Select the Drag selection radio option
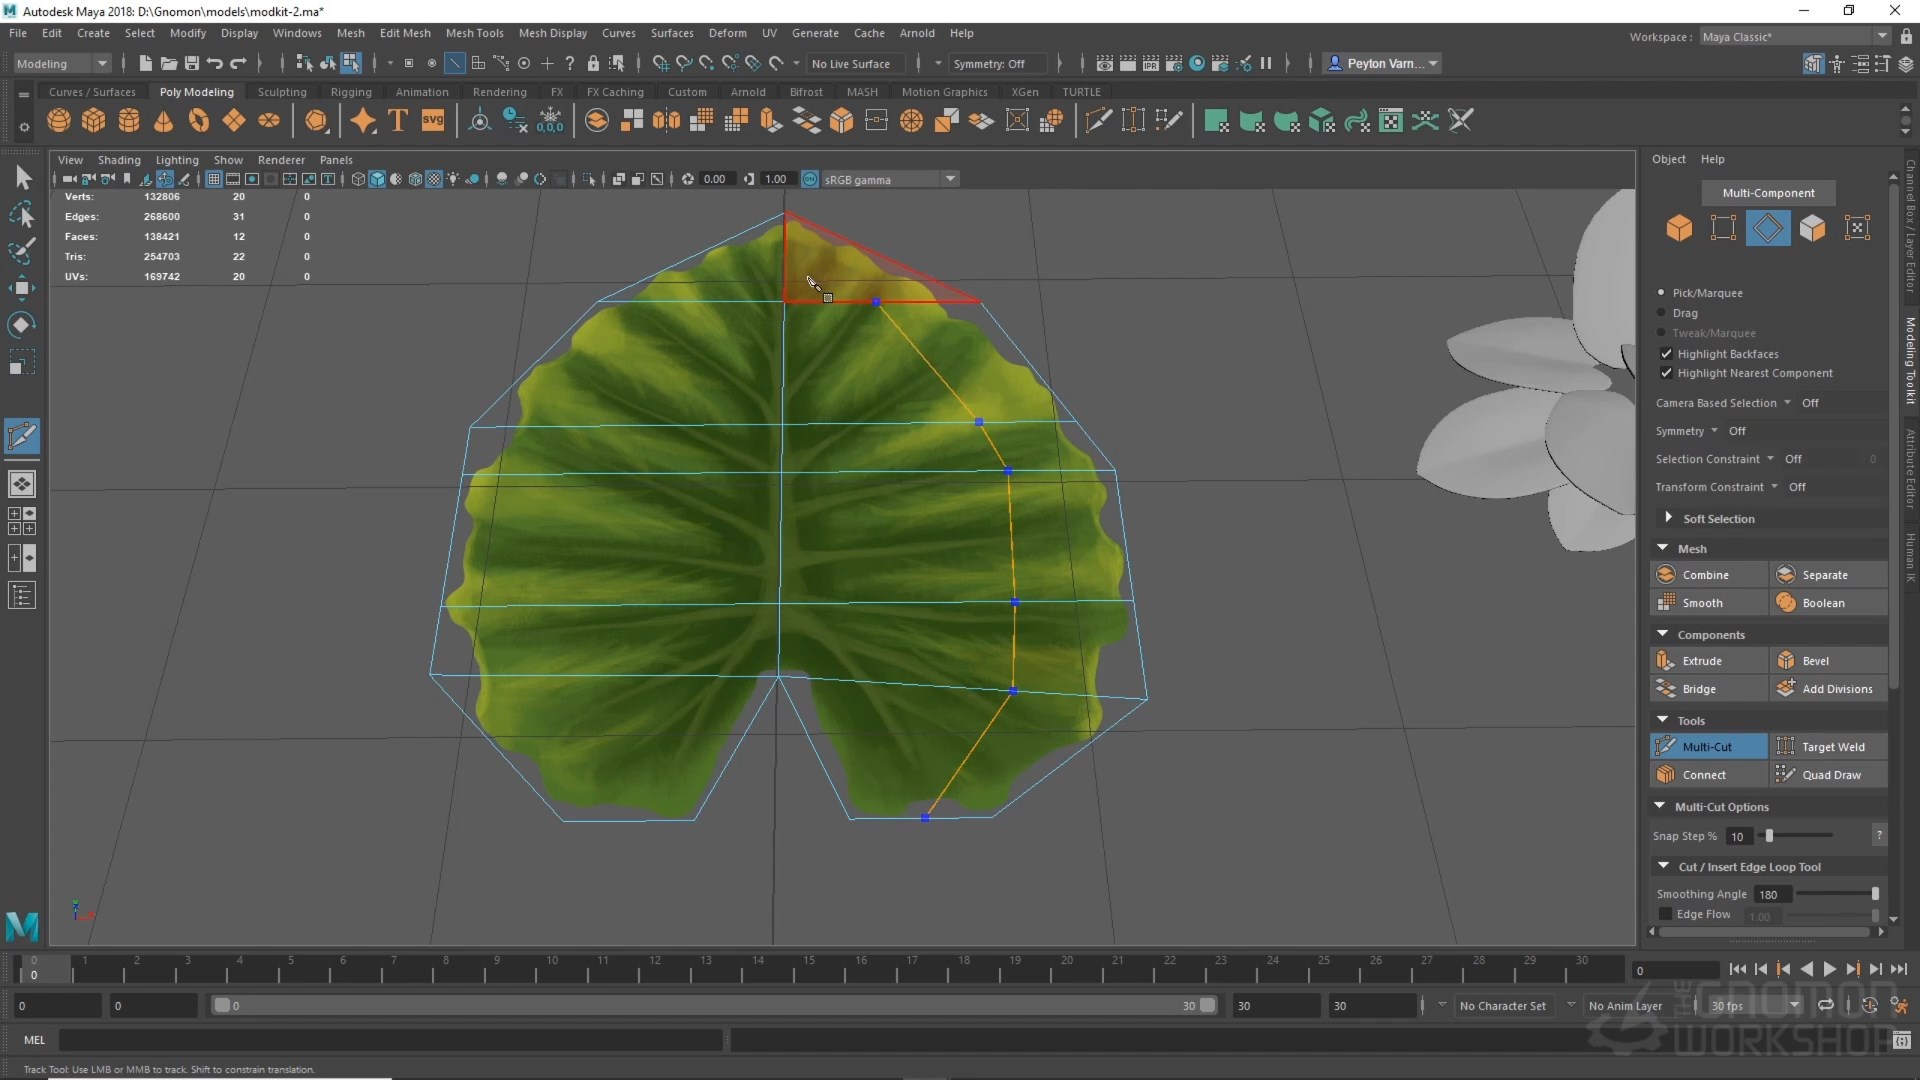Image resolution: width=1920 pixels, height=1080 pixels. point(1662,313)
